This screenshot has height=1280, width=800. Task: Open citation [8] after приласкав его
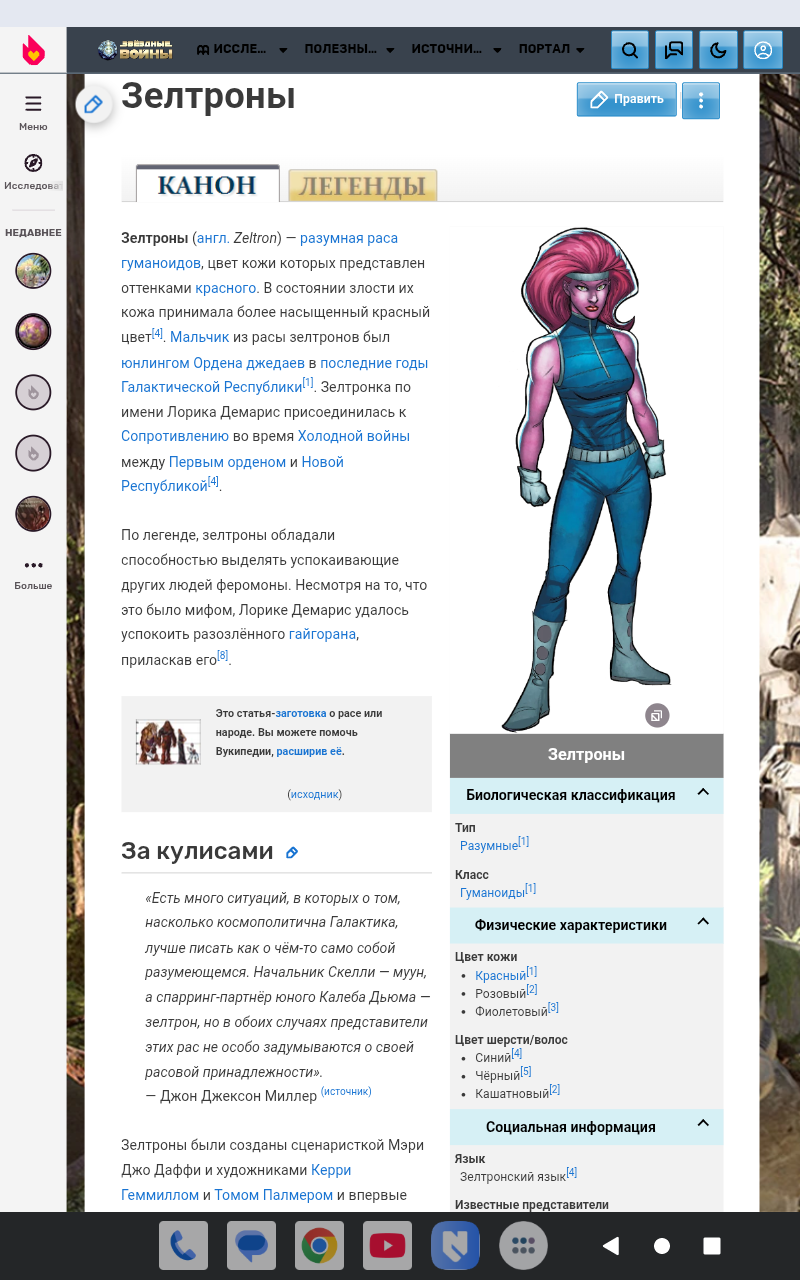223,656
